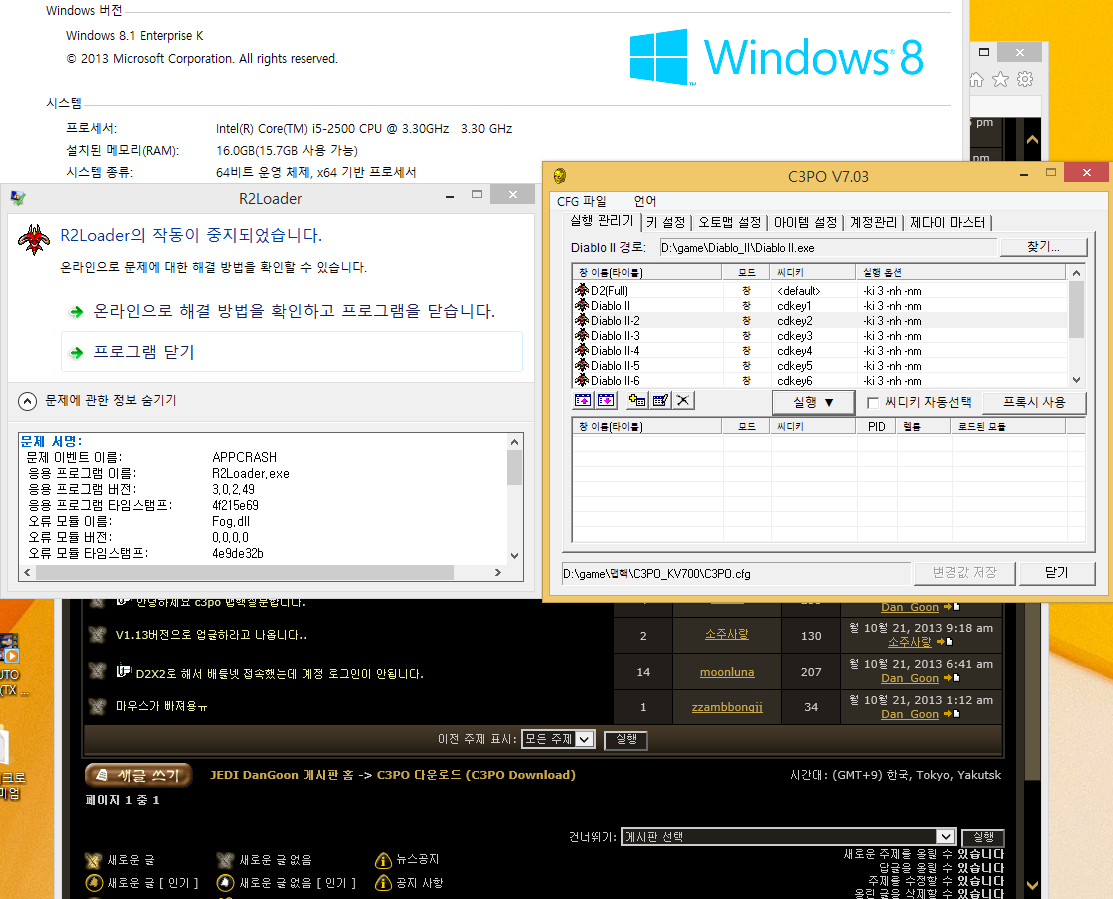The width and height of the screenshot is (1113, 899).
Task: Click right arrow of R2Loader horizontal scrollbar
Action: tap(498, 572)
